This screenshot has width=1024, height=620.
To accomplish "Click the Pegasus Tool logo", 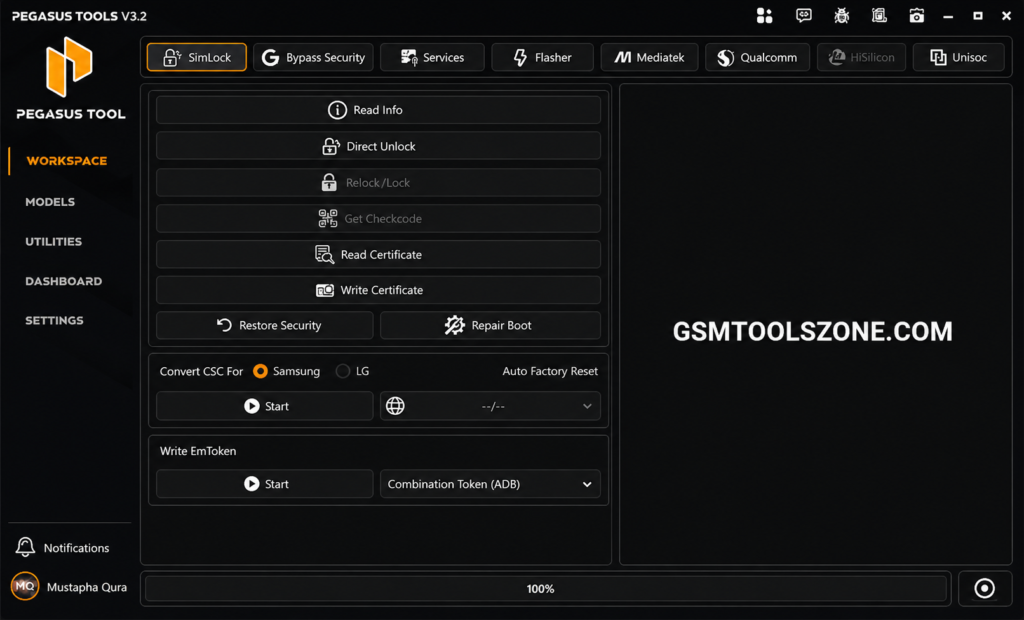I will (70, 67).
